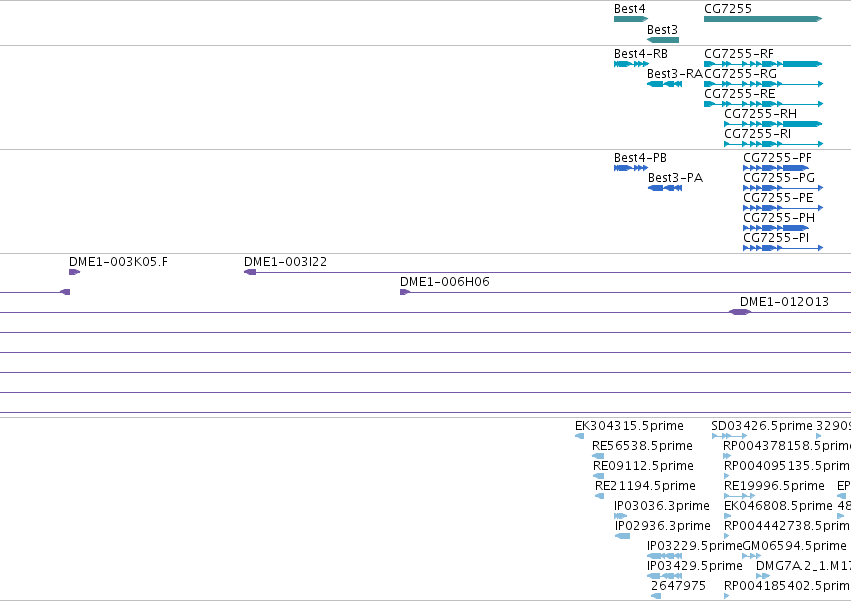Click the IP03229.5prime EST label
The image size is (851, 601).
694,546
